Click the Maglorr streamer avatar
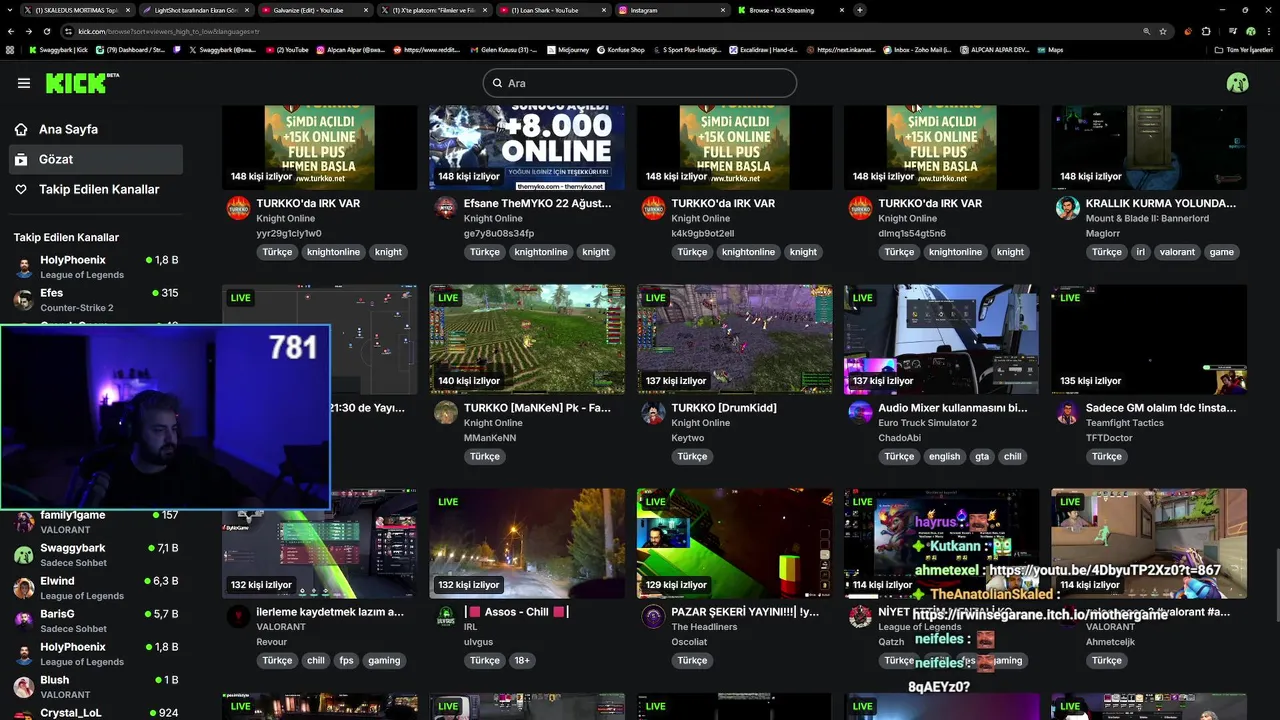1280x720 pixels. pos(1068,208)
